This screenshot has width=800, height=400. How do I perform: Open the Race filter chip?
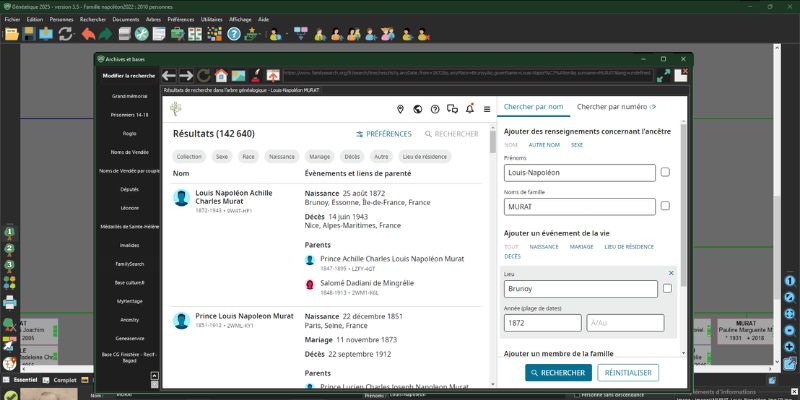[248, 157]
